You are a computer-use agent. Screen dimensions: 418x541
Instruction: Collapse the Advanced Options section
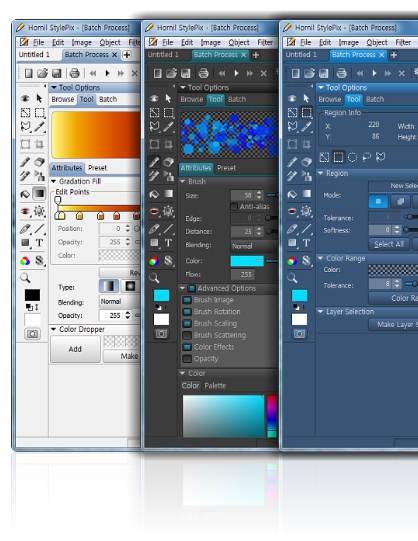click(x=183, y=288)
